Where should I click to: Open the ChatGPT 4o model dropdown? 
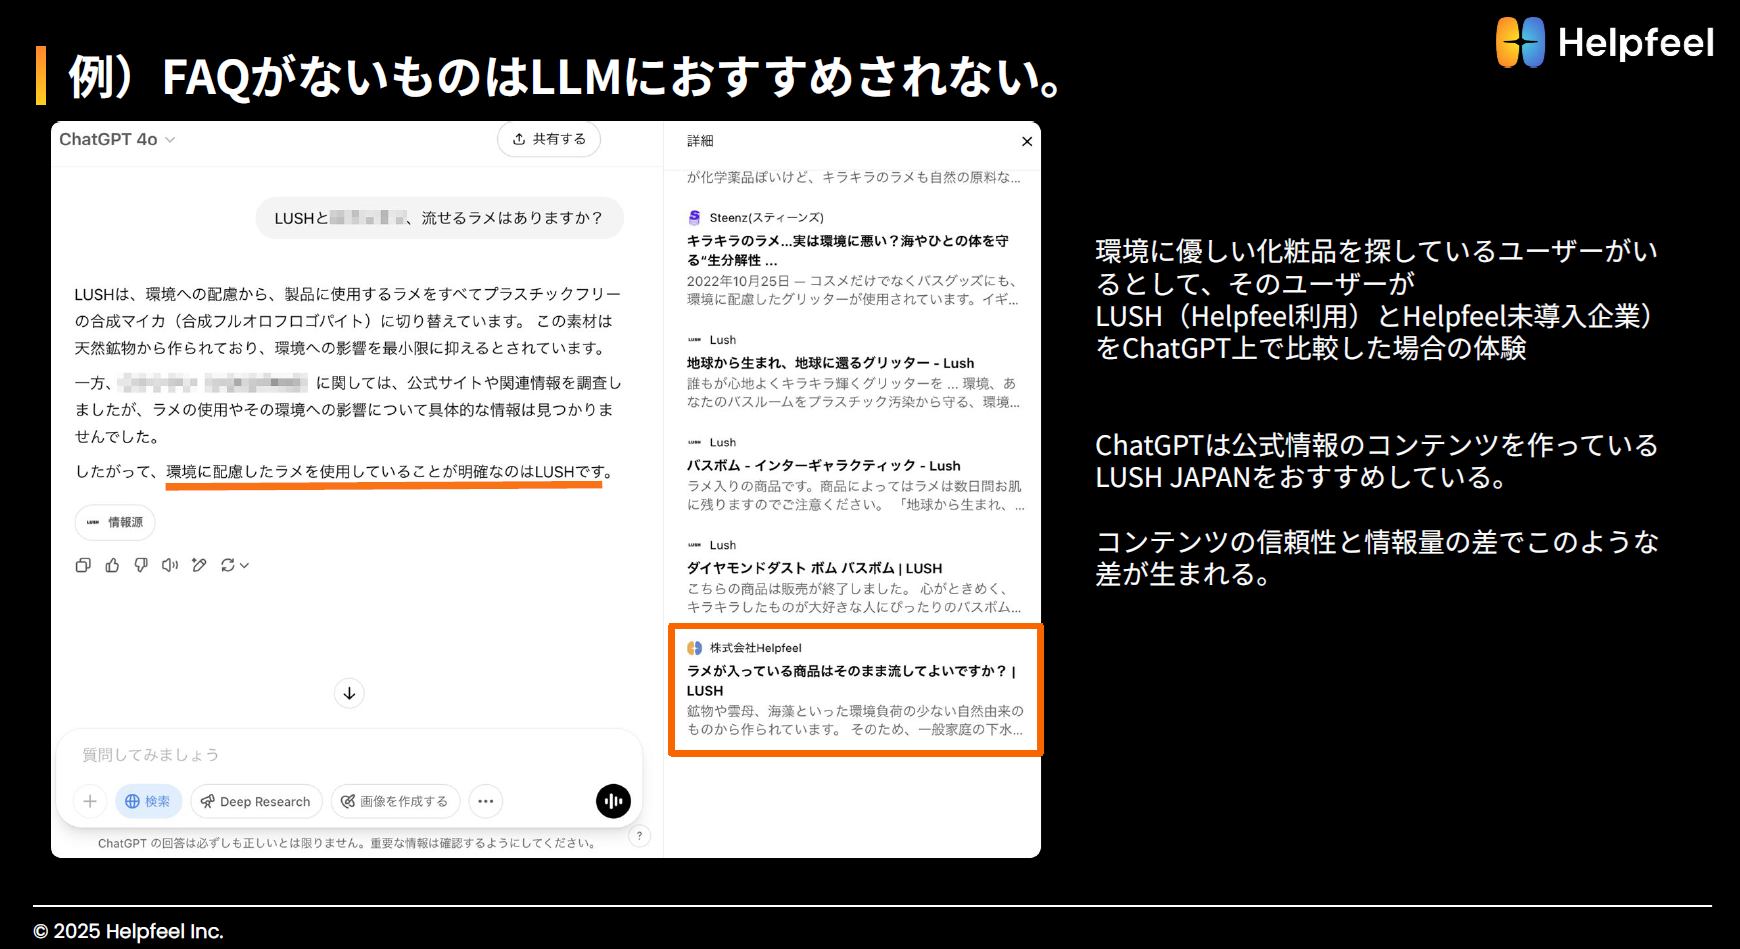click(117, 139)
